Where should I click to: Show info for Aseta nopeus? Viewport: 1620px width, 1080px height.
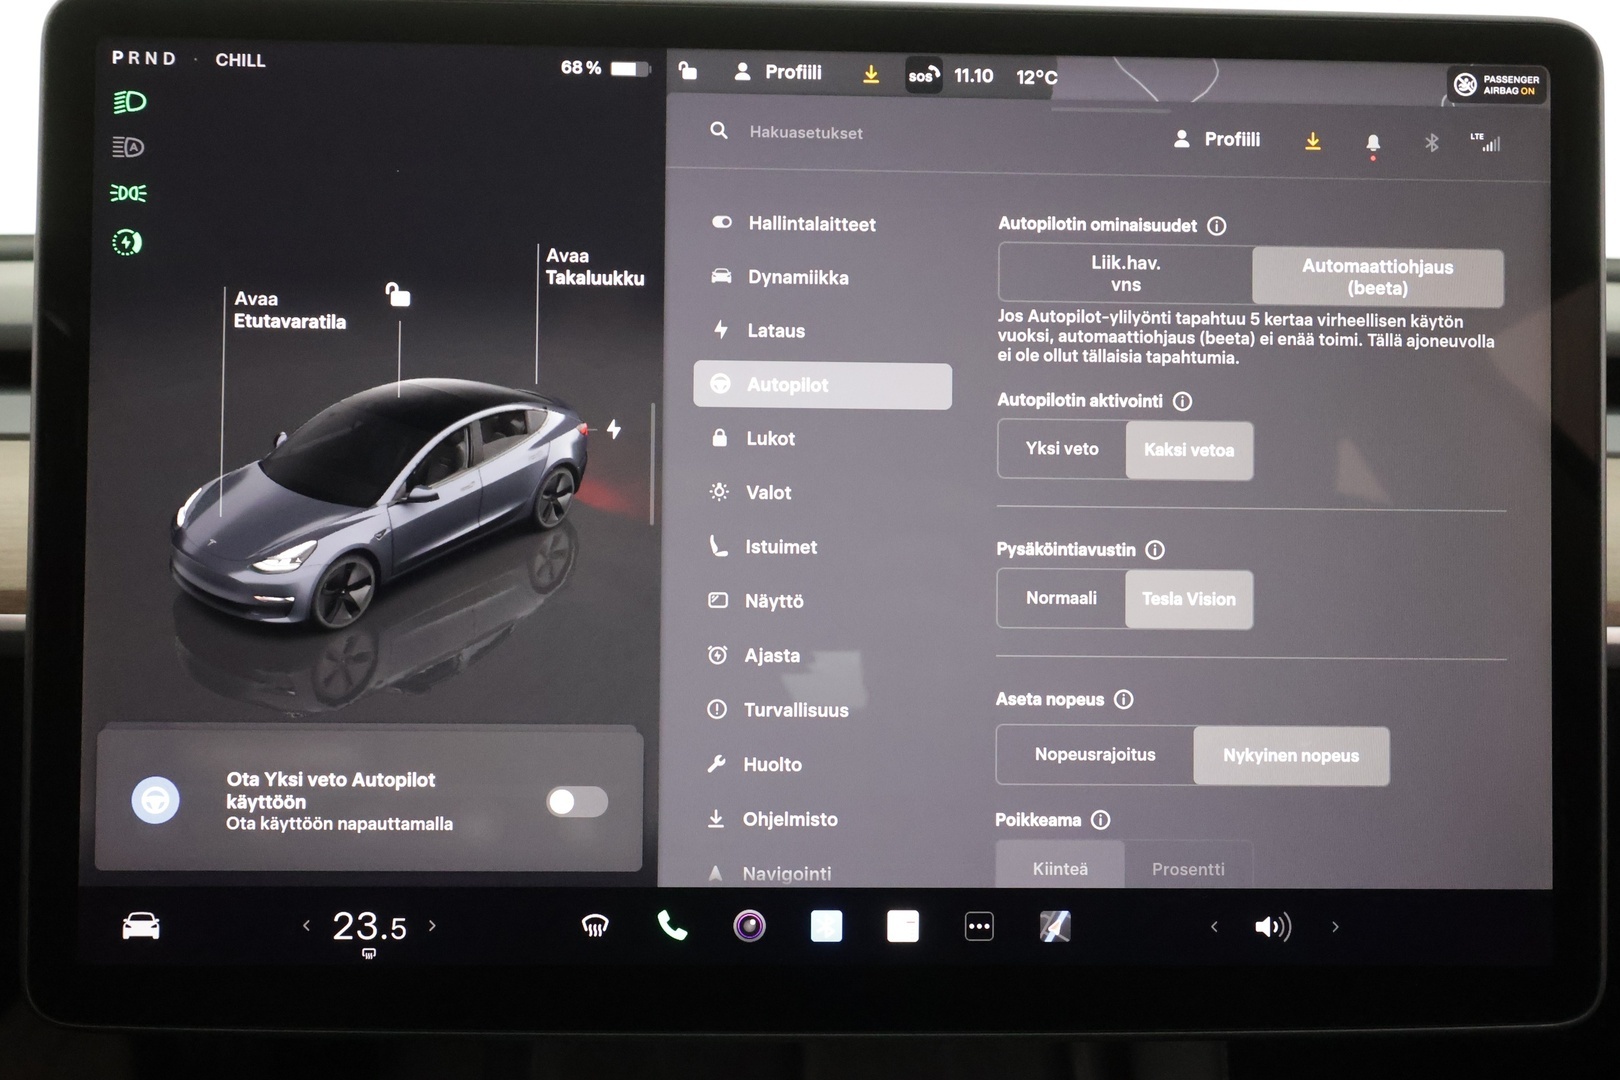(x=1124, y=699)
